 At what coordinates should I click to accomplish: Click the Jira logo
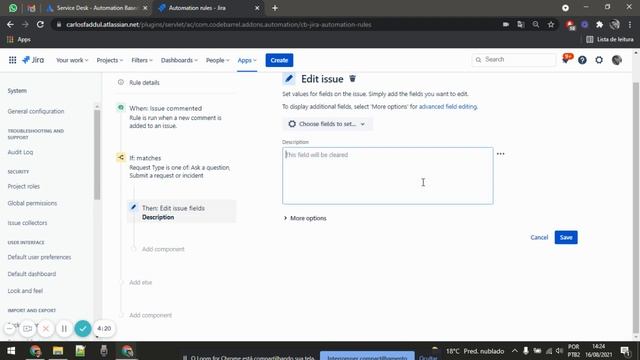click(33, 60)
